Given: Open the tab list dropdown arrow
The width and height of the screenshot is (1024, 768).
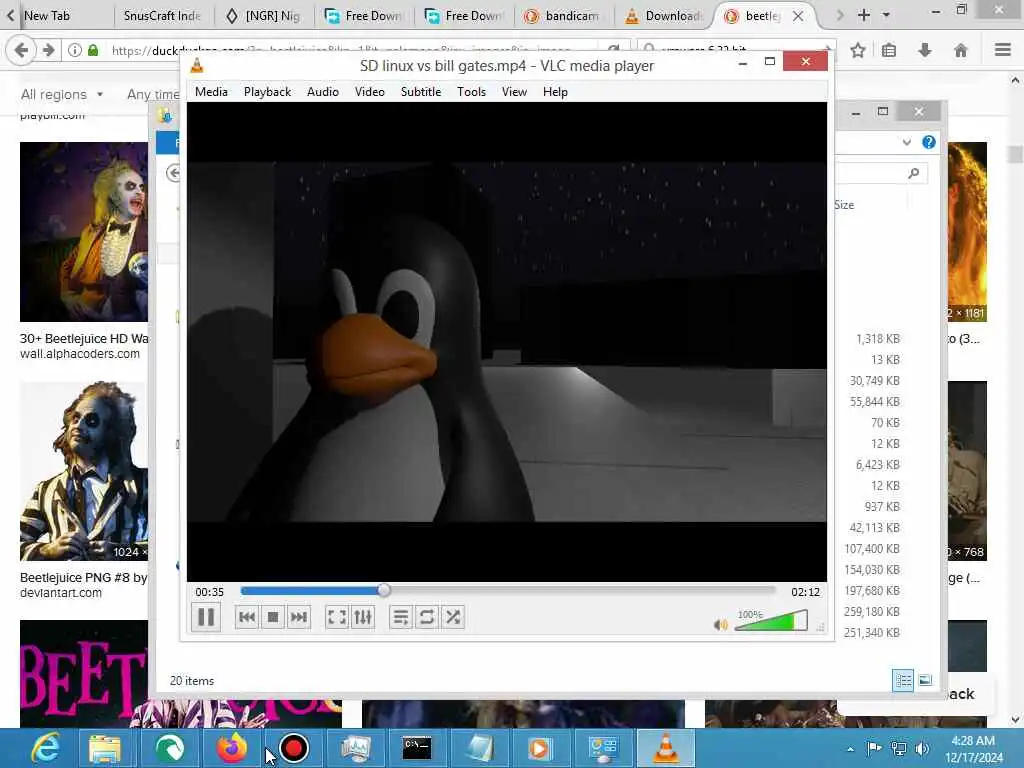Looking at the screenshot, I should point(886,15).
